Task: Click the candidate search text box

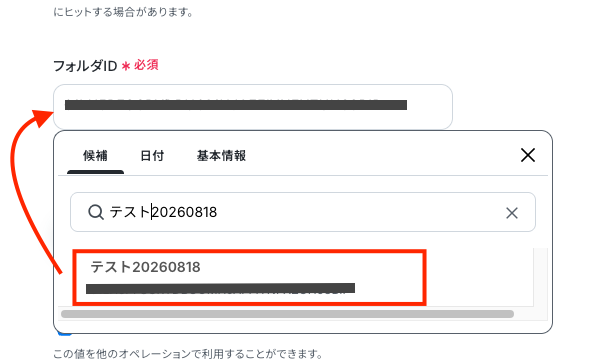Action: tap(303, 212)
